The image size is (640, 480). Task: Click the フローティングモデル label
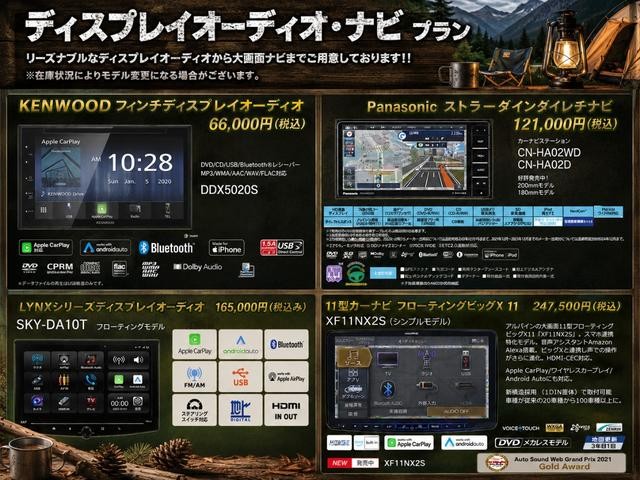tap(130, 327)
